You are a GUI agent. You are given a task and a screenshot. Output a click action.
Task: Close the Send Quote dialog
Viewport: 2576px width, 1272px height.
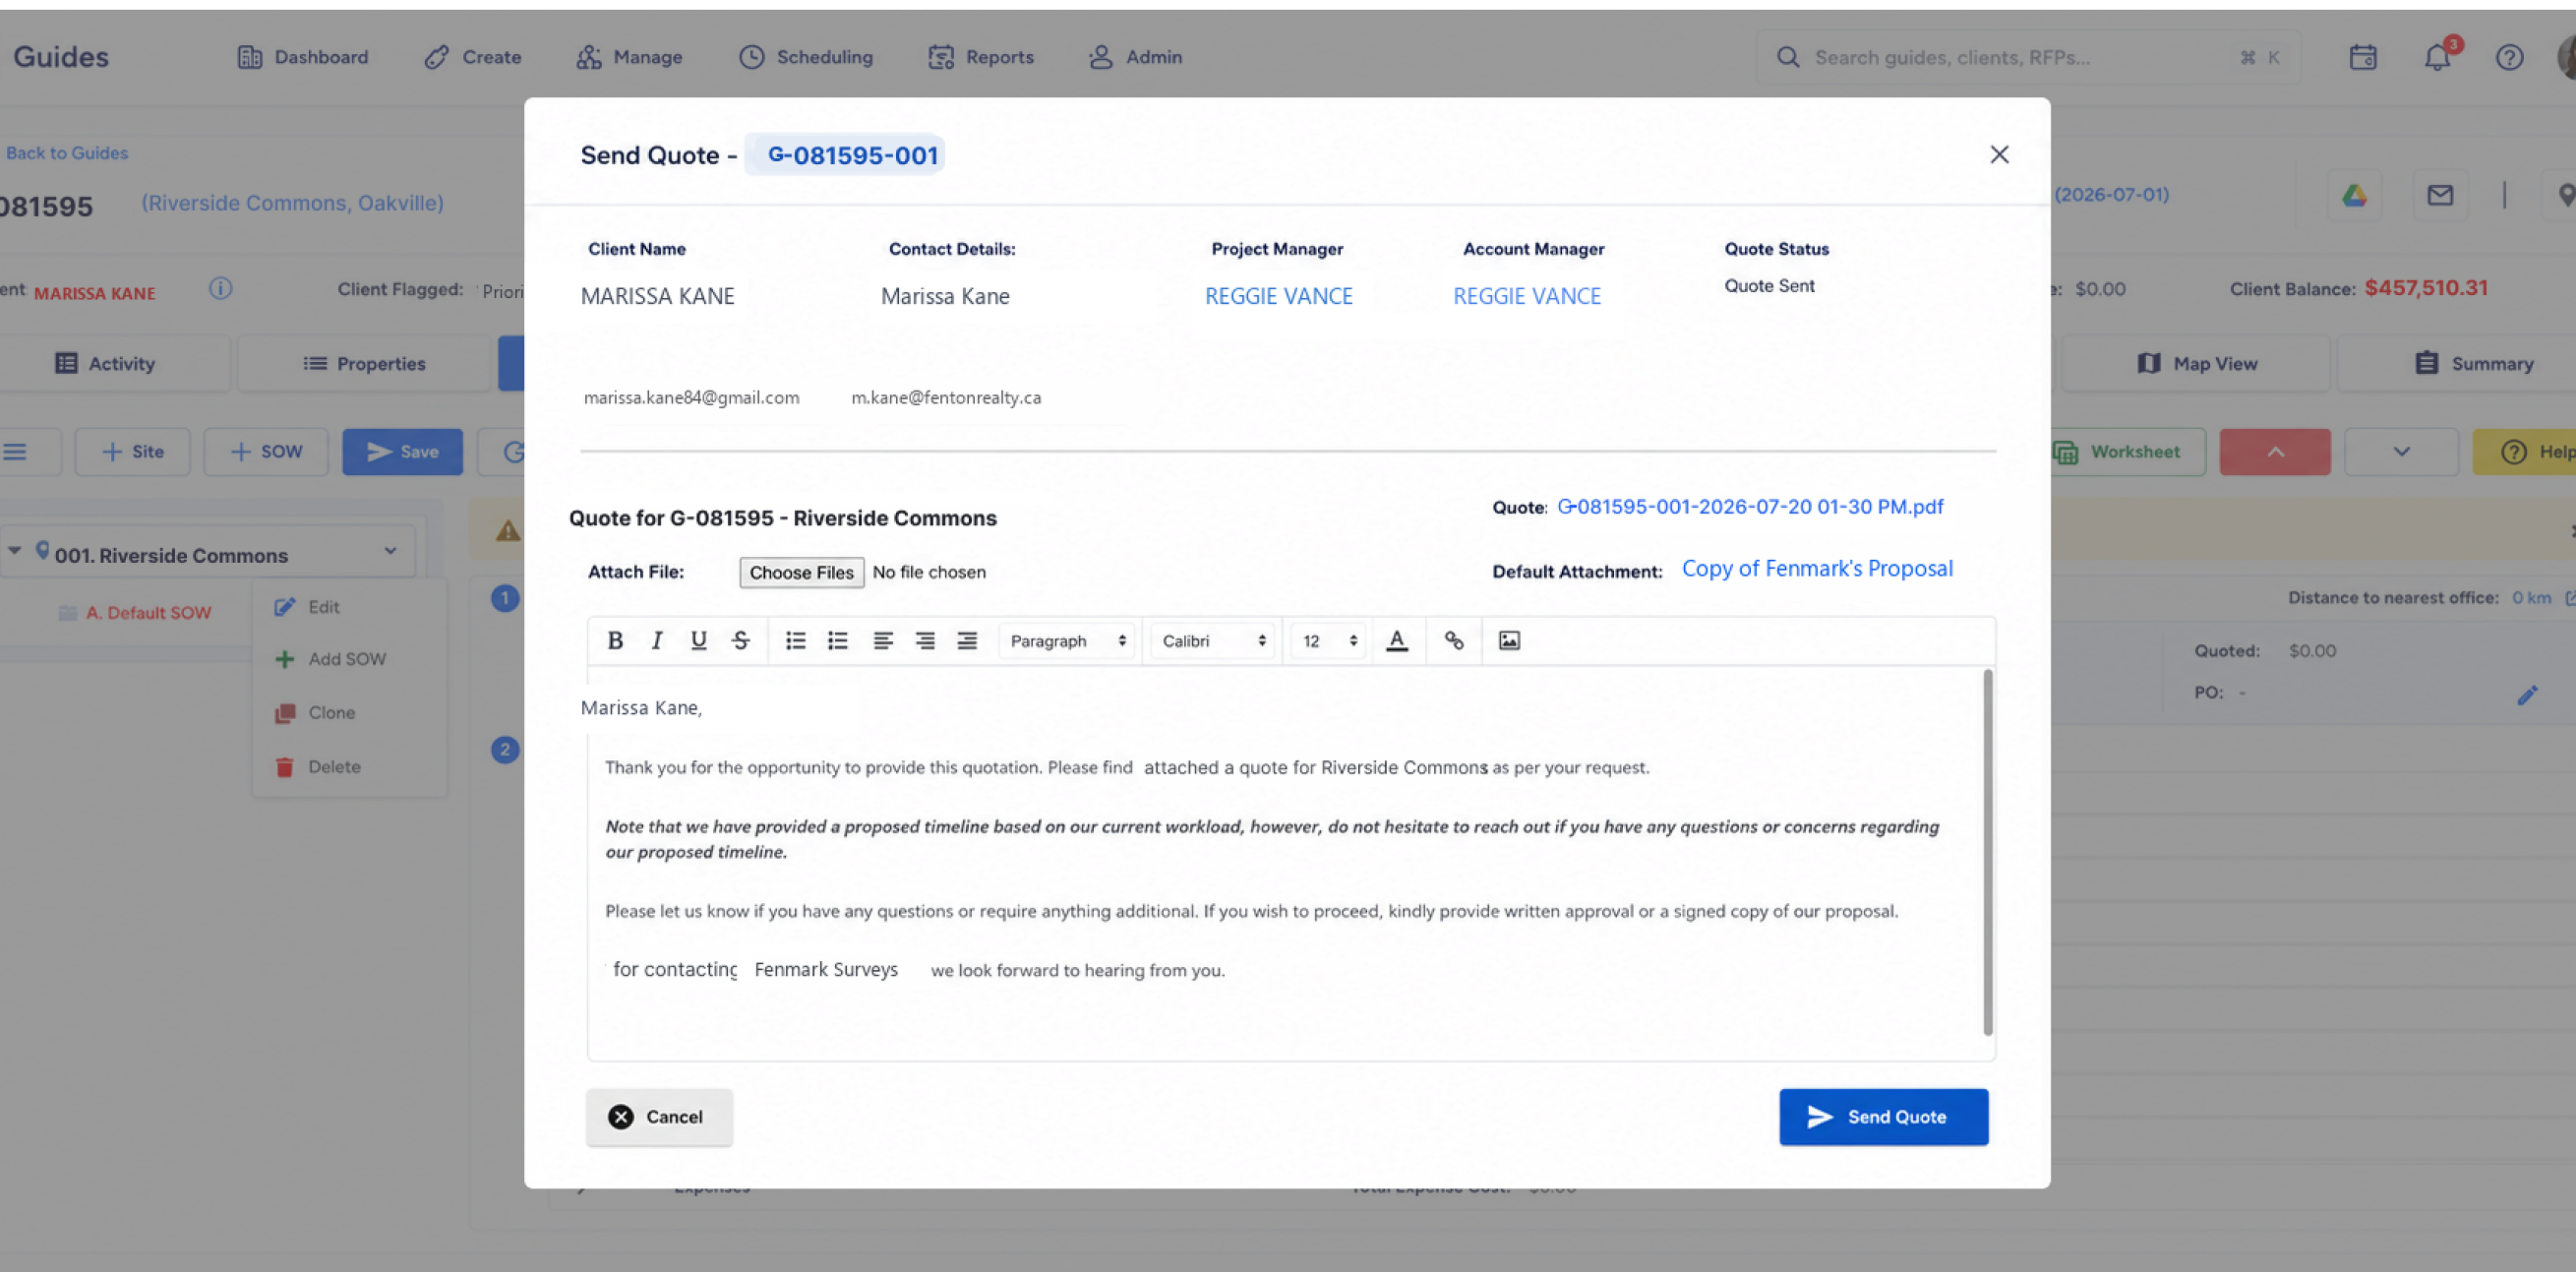click(1998, 154)
